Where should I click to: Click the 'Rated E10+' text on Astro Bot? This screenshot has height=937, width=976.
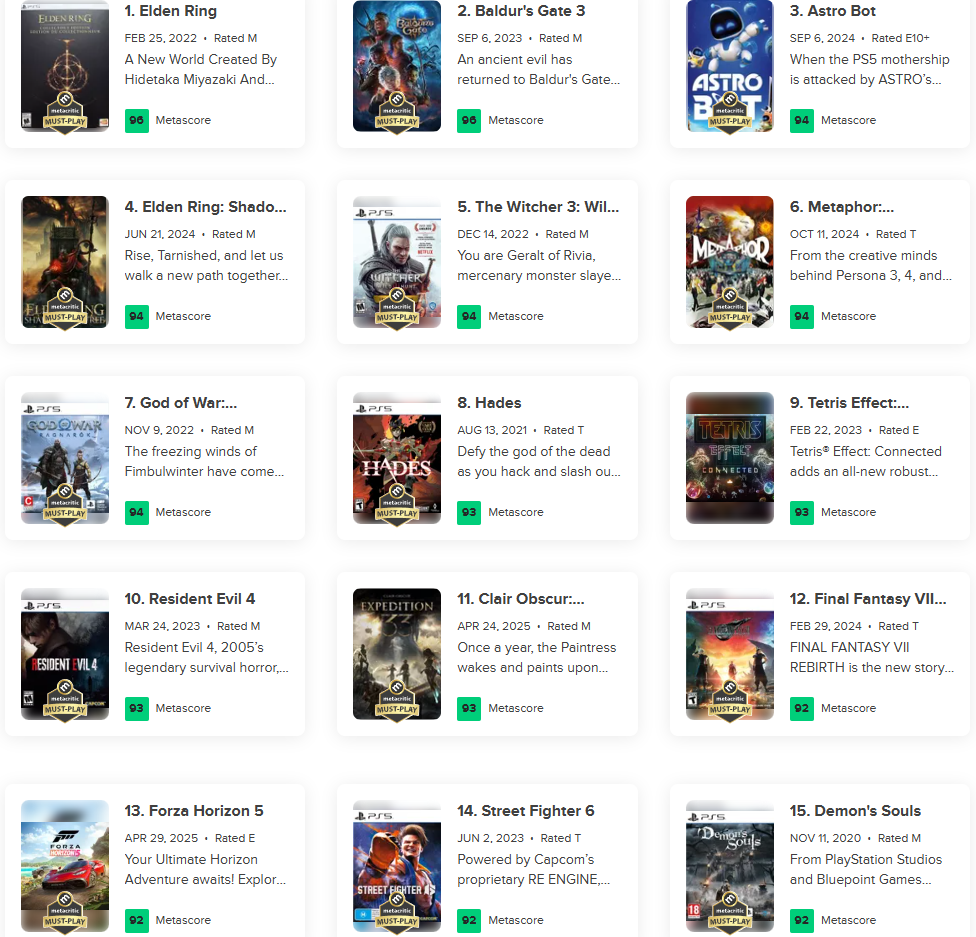point(900,38)
